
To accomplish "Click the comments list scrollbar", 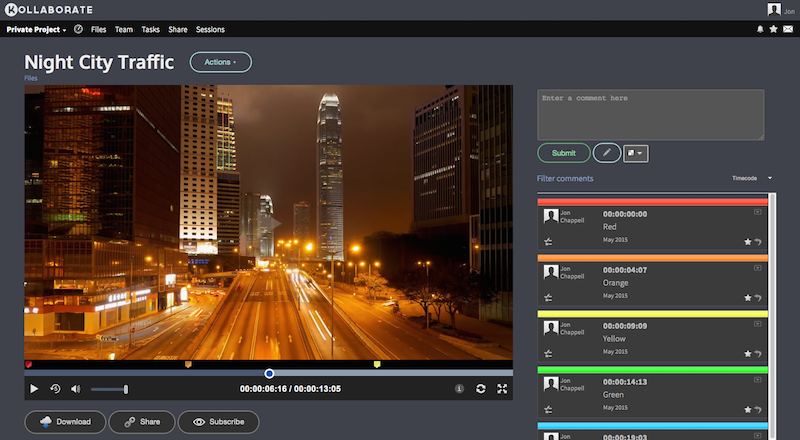I will [772, 316].
